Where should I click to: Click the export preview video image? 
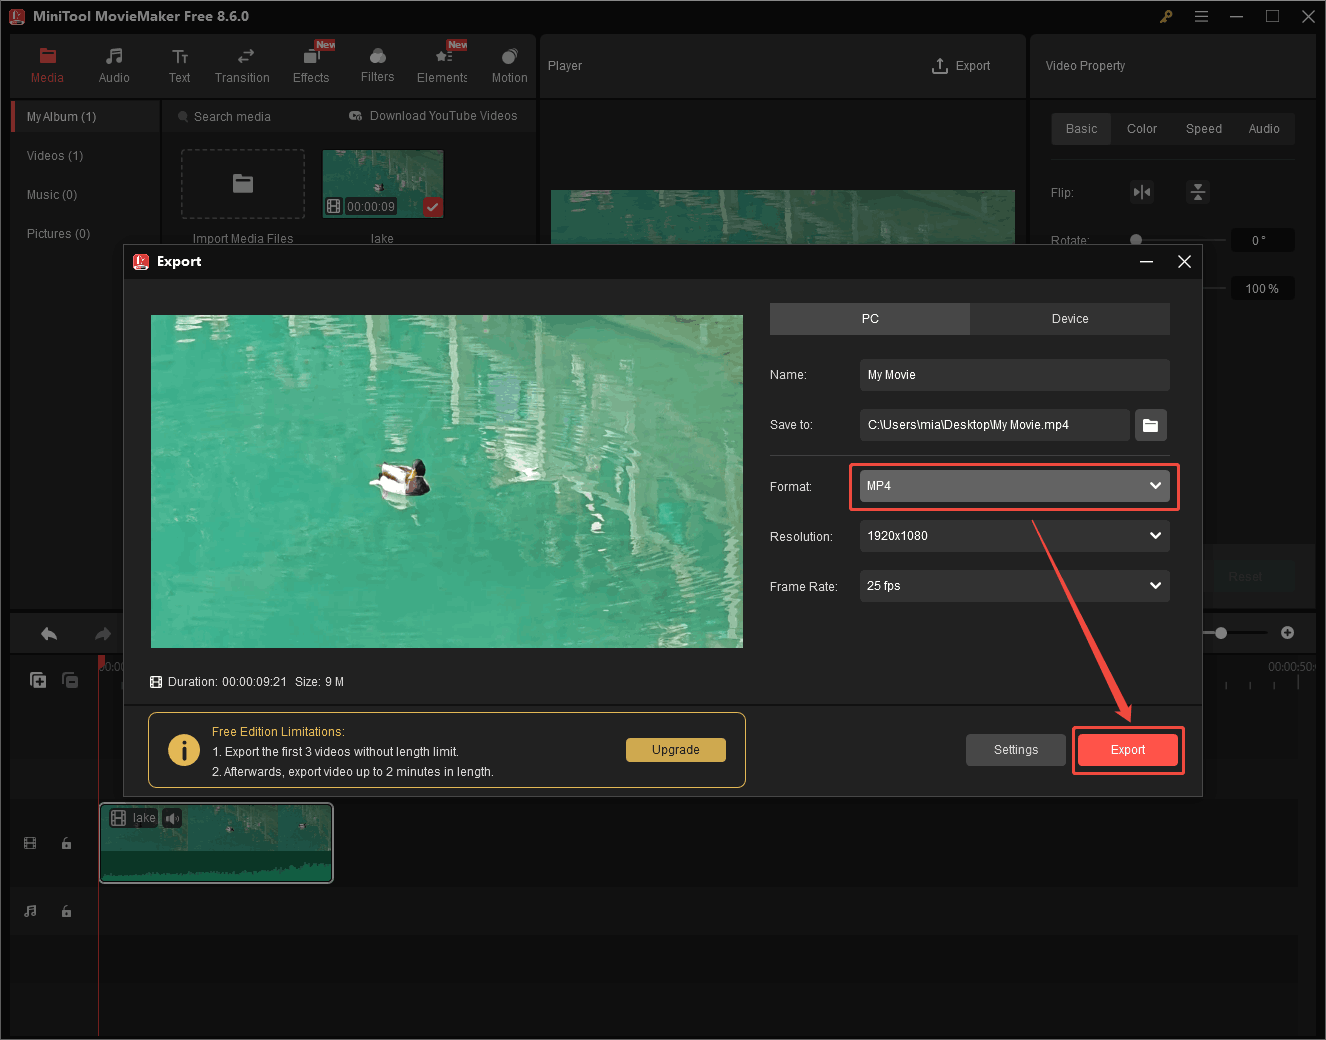tap(447, 481)
